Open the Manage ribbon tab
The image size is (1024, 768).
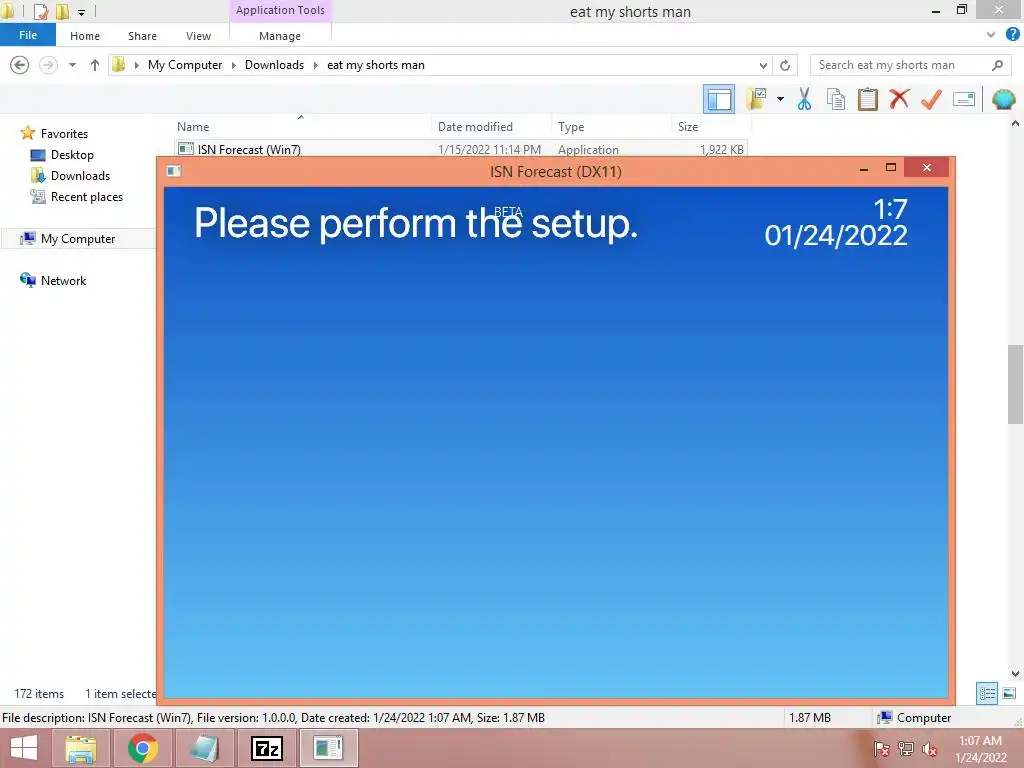(x=280, y=36)
